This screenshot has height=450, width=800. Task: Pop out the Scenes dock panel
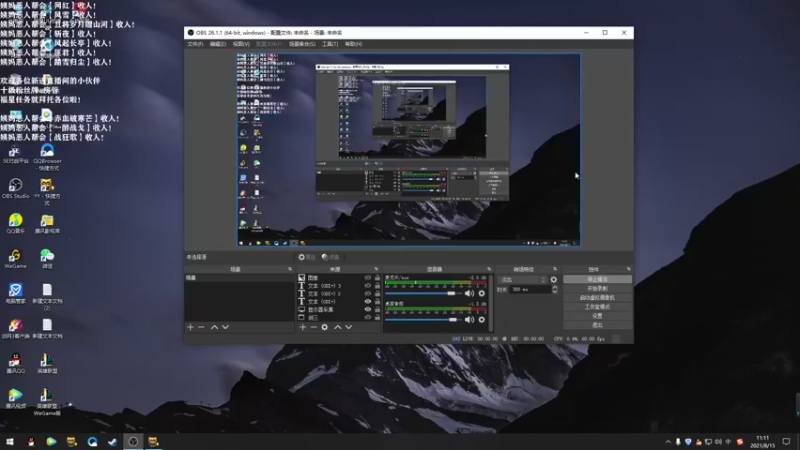click(x=290, y=269)
